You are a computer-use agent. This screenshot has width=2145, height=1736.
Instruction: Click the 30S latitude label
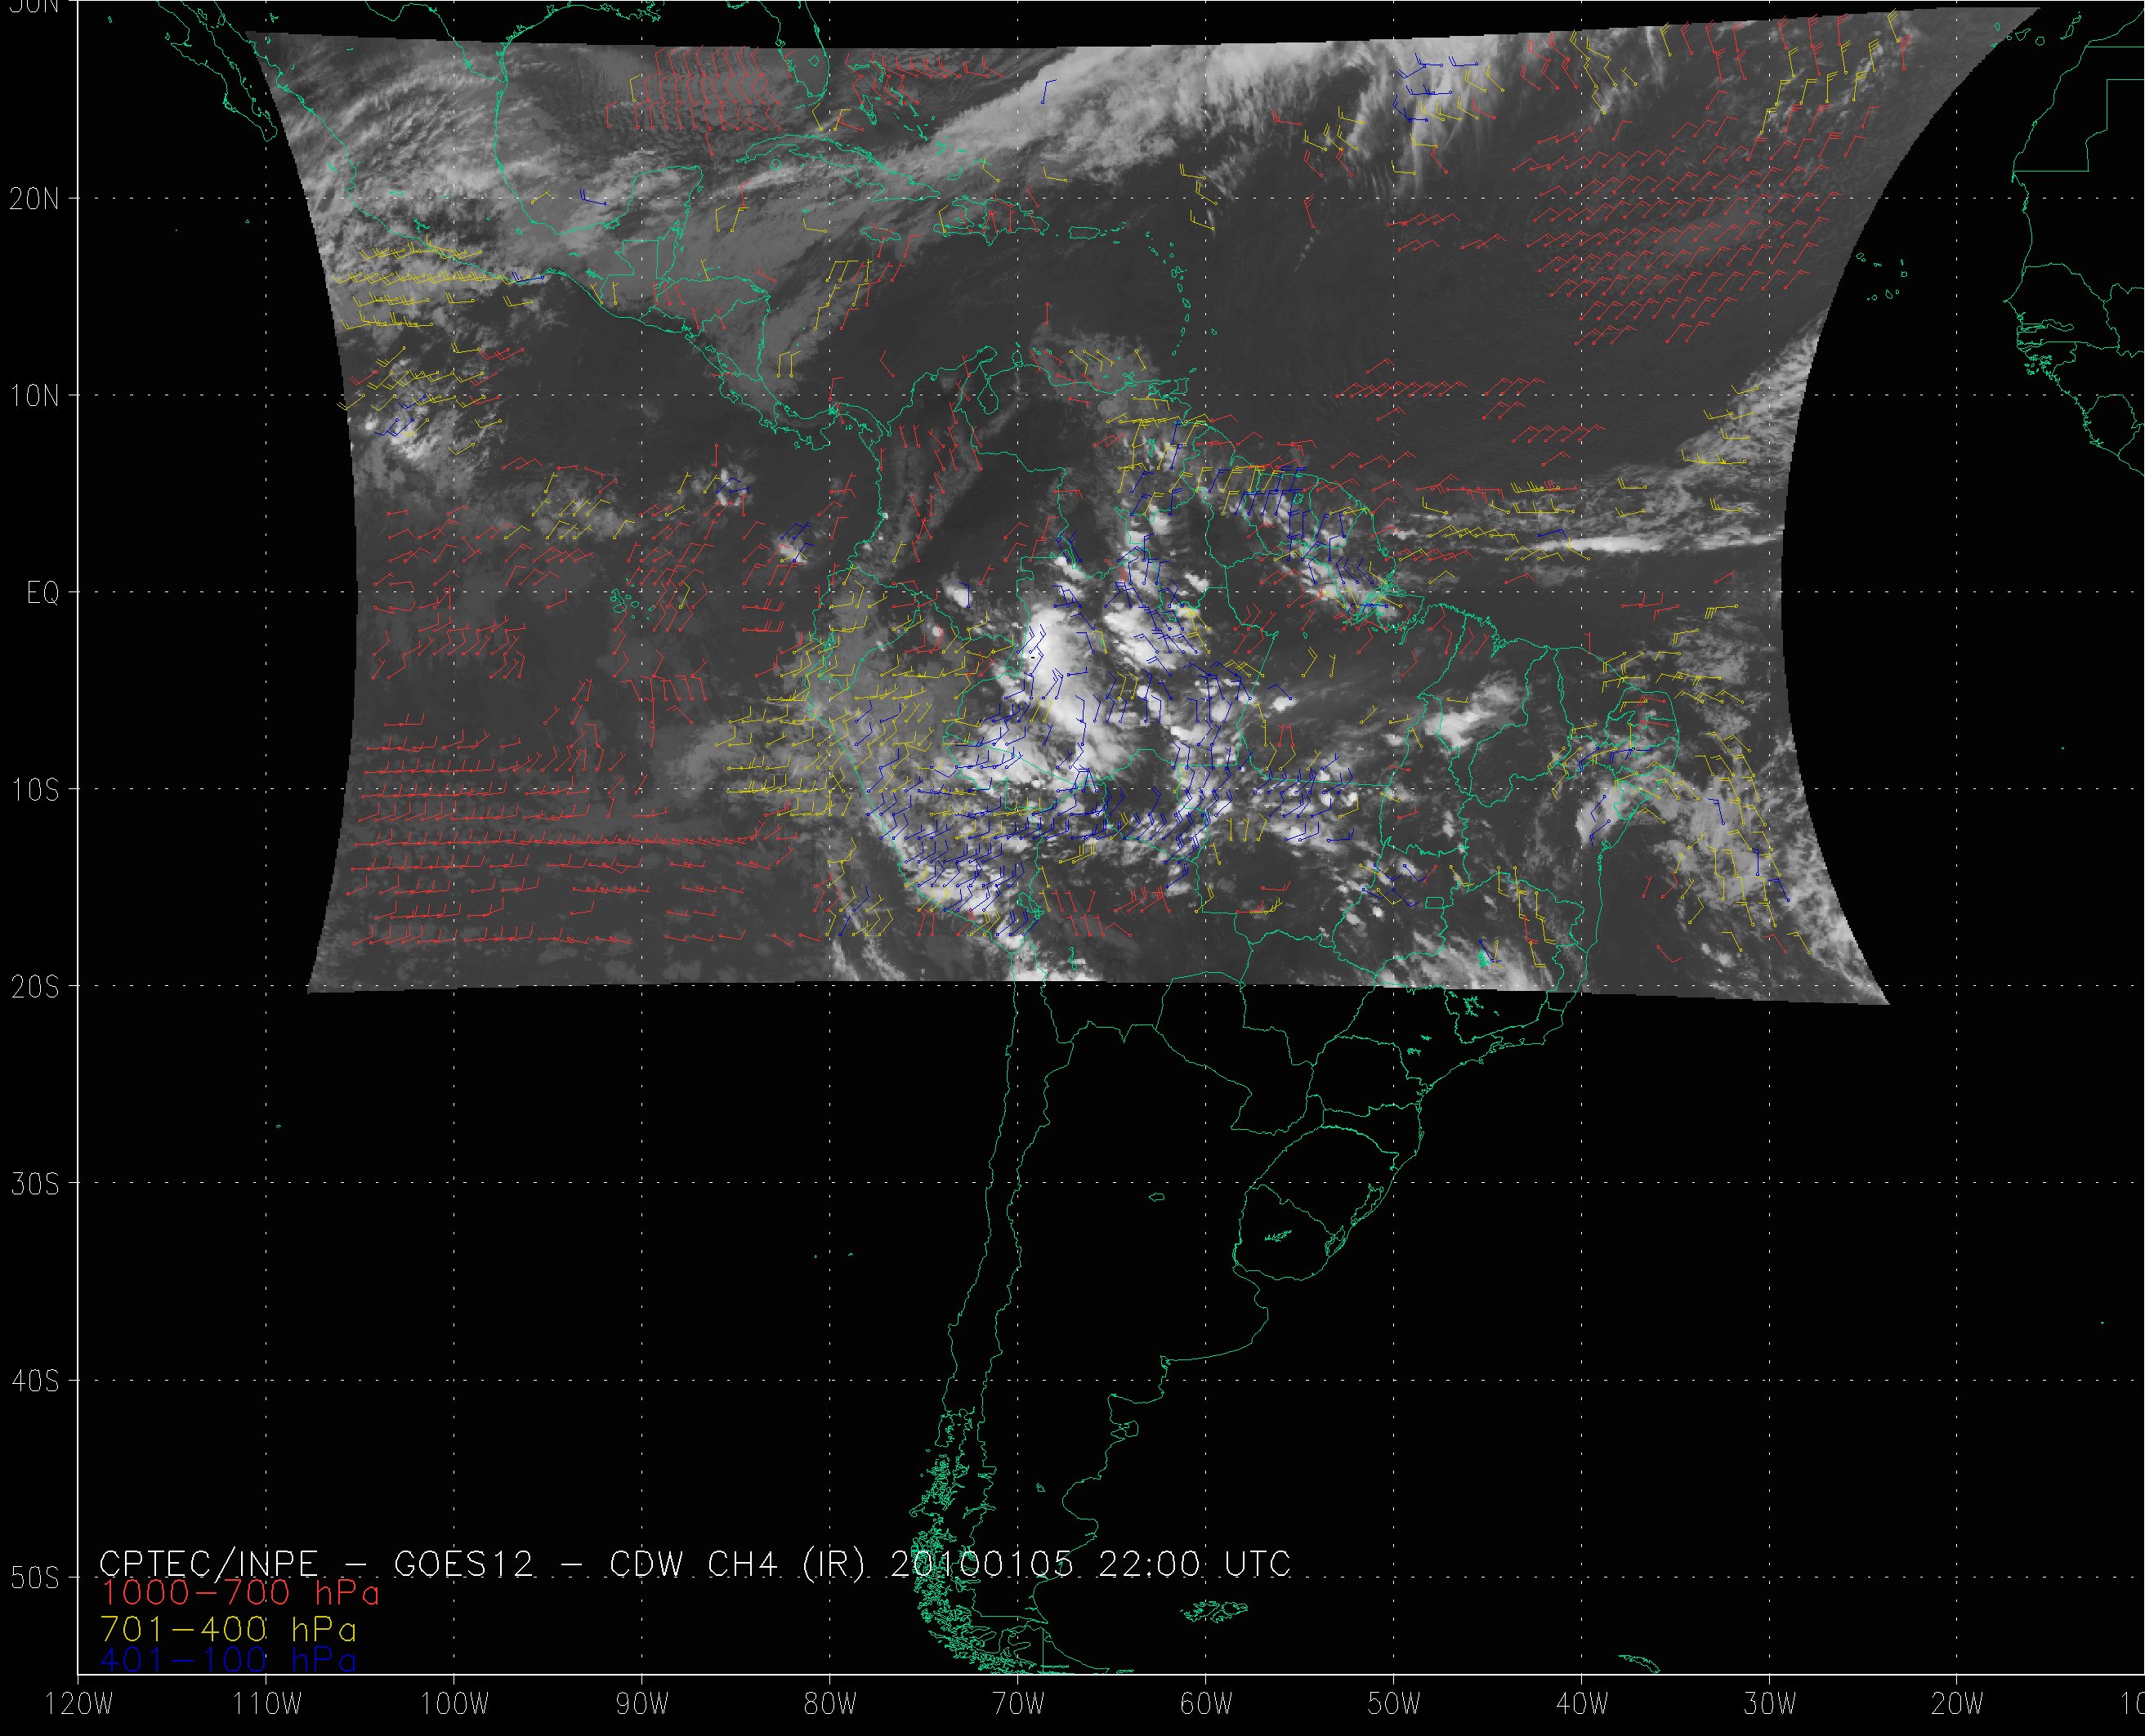click(34, 1184)
